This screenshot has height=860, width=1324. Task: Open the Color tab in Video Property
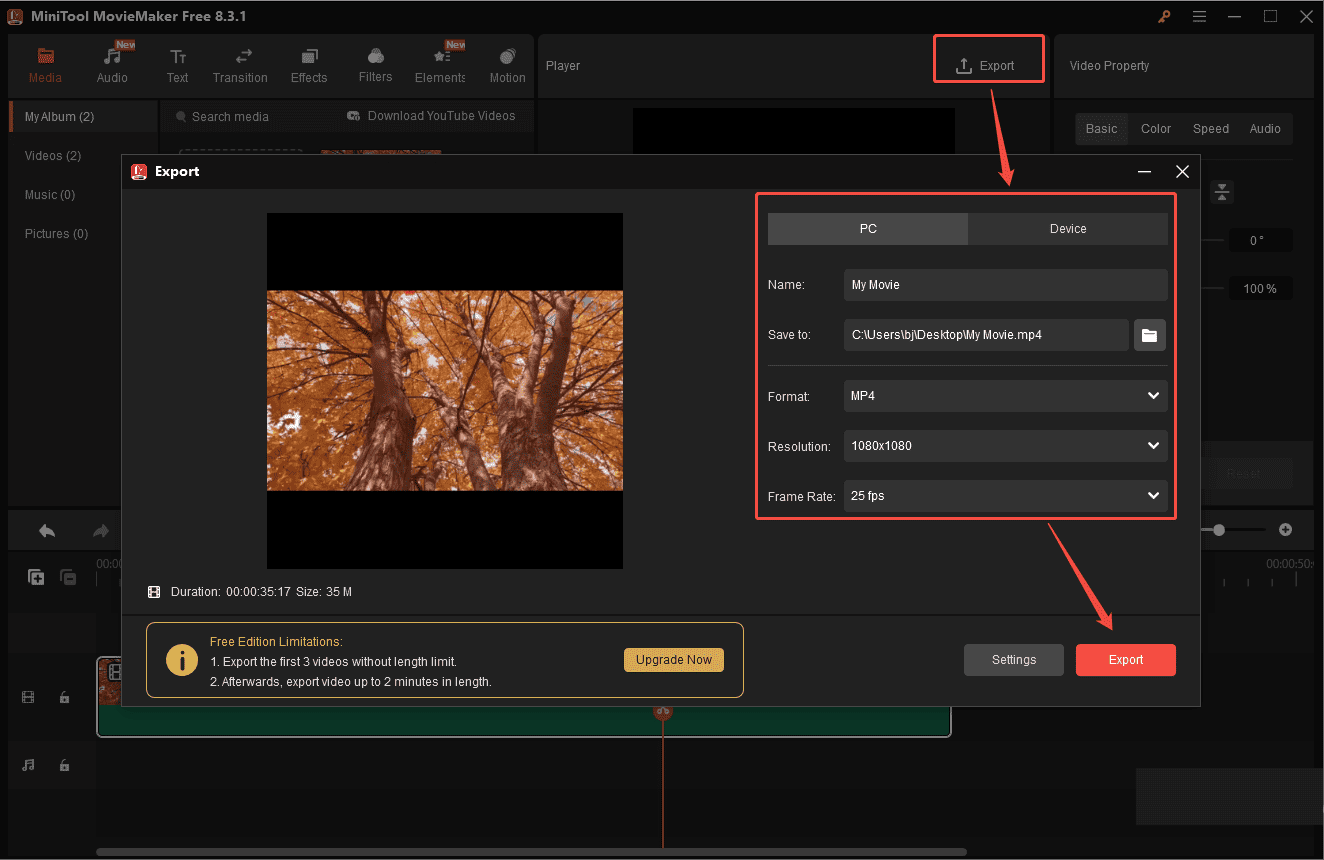[1155, 128]
